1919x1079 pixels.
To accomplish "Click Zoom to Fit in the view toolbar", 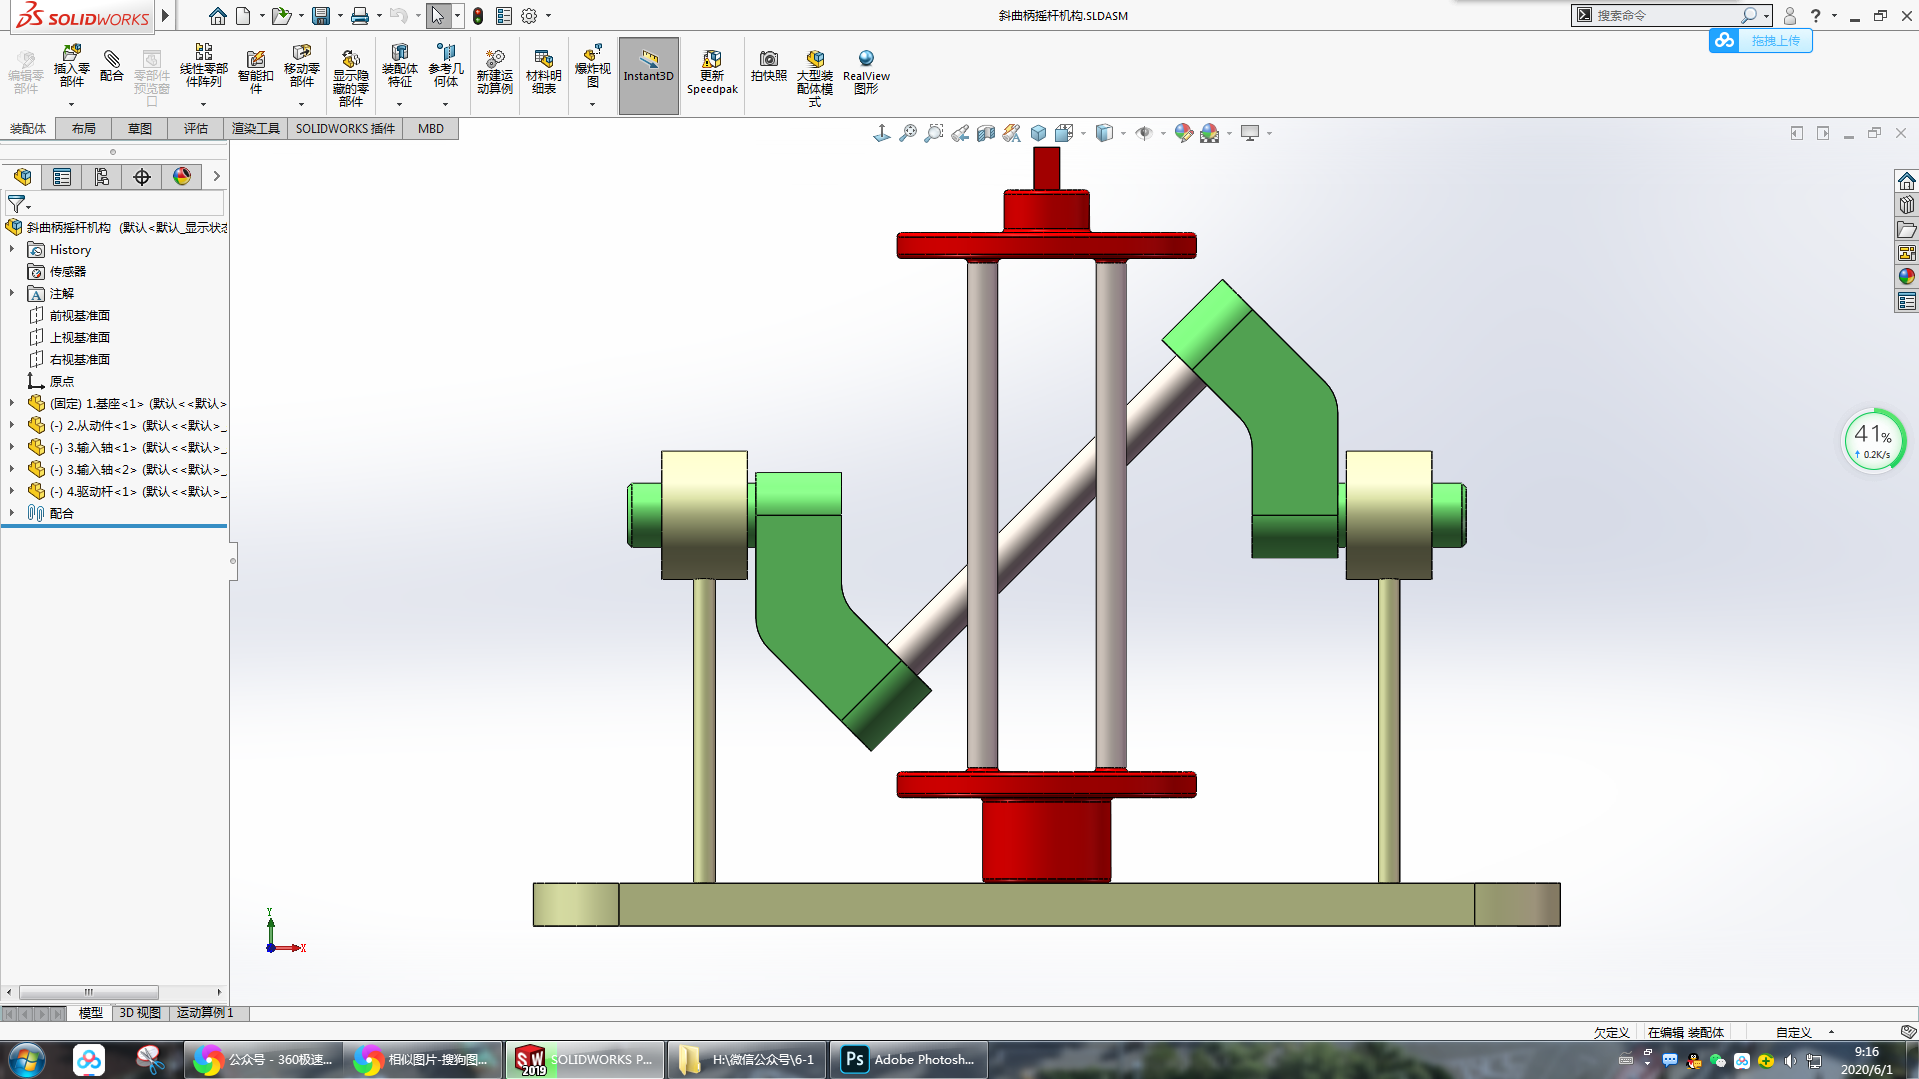I will [907, 133].
